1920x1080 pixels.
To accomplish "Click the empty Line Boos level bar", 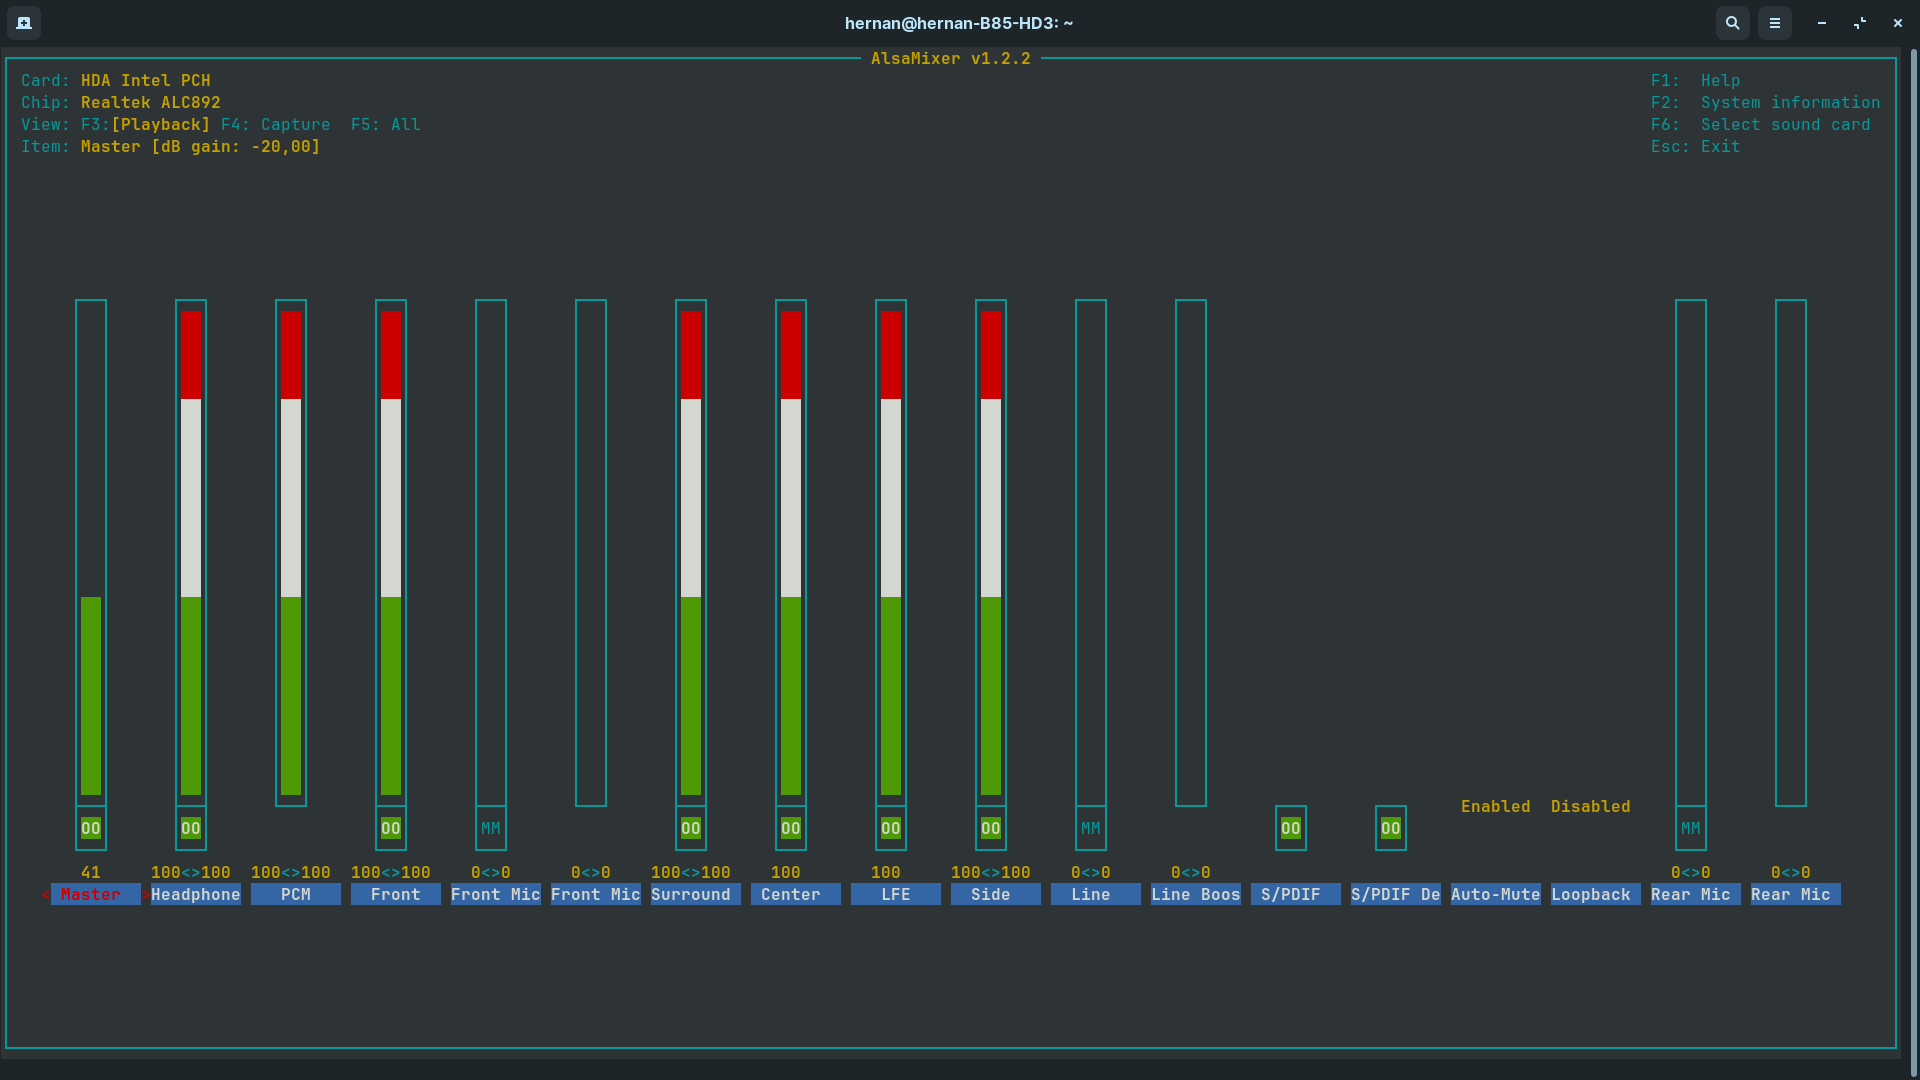I will pos(1191,552).
